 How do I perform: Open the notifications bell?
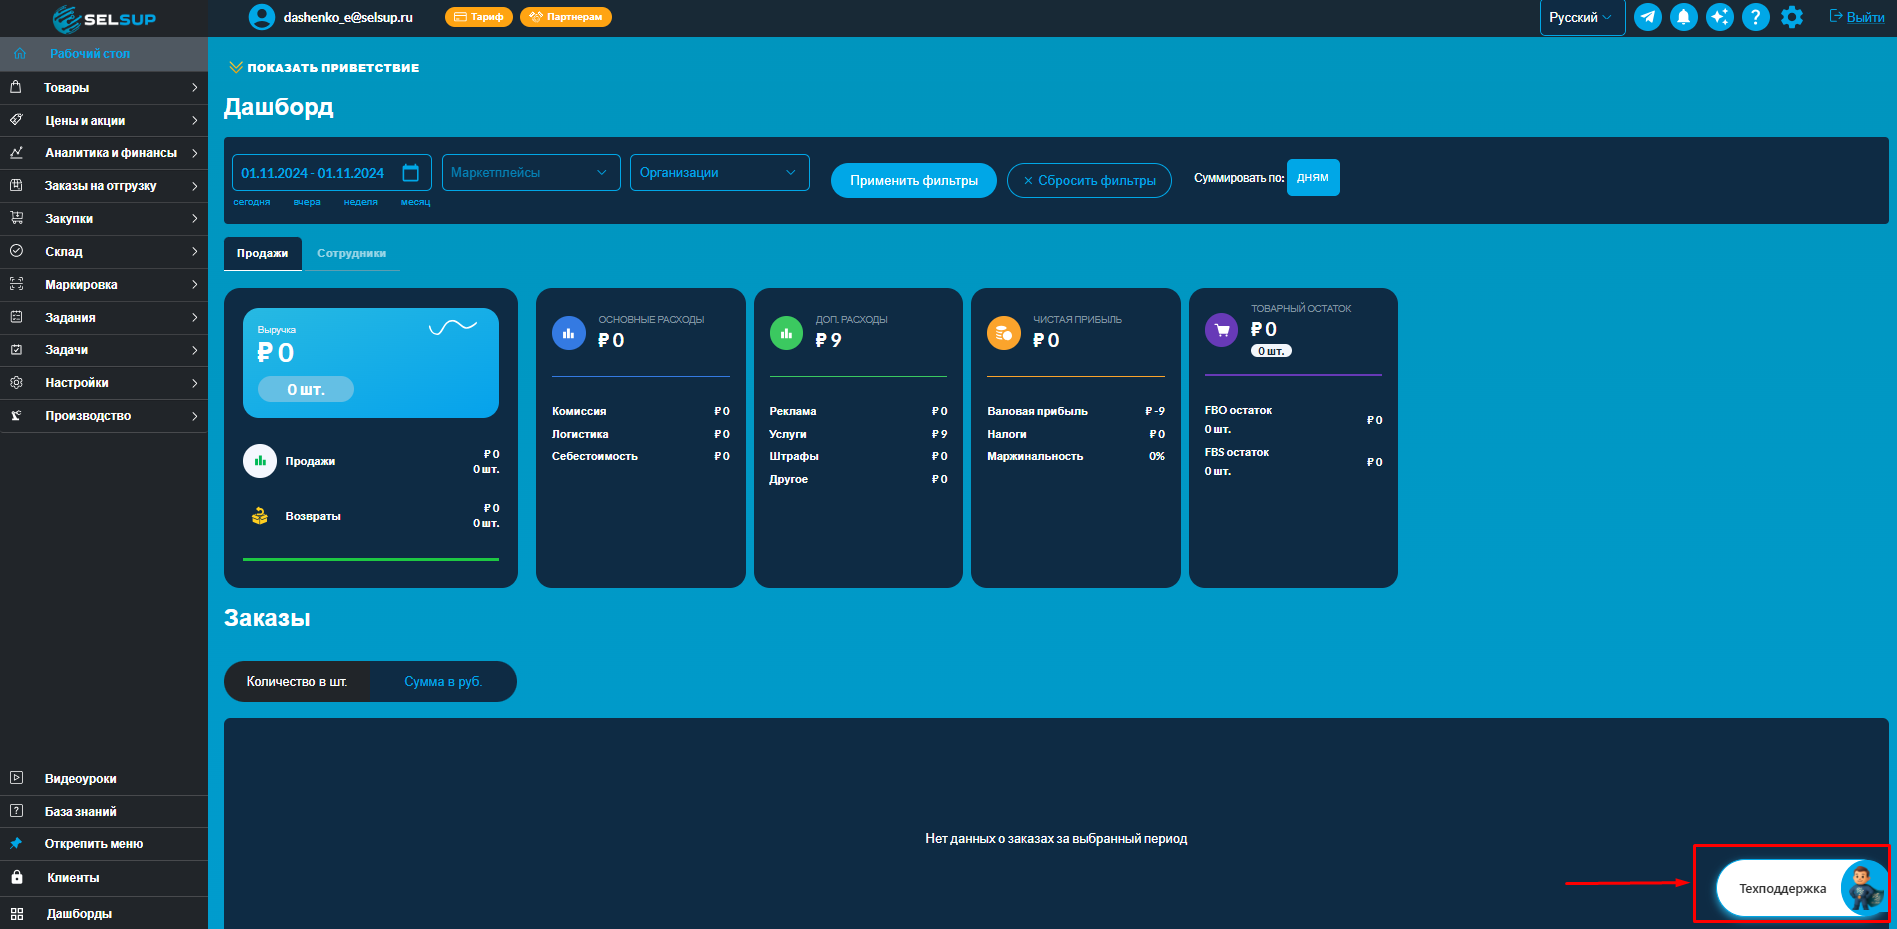point(1683,17)
